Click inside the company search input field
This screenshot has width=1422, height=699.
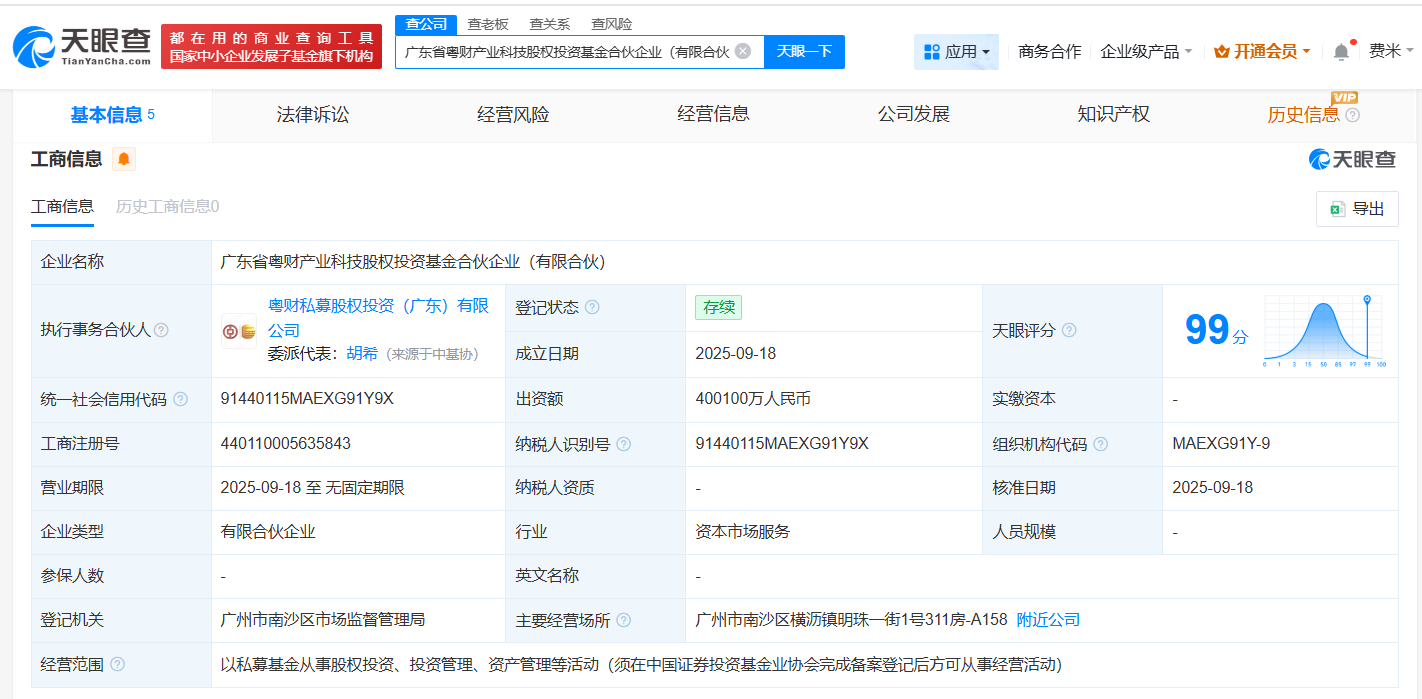(x=570, y=52)
